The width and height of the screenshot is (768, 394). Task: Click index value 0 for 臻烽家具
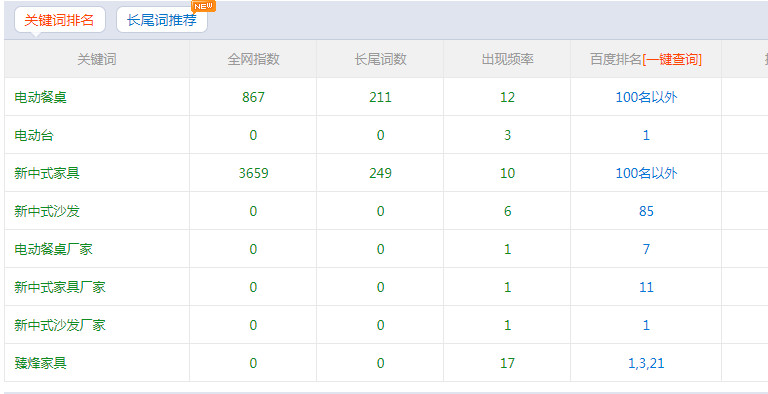253,363
